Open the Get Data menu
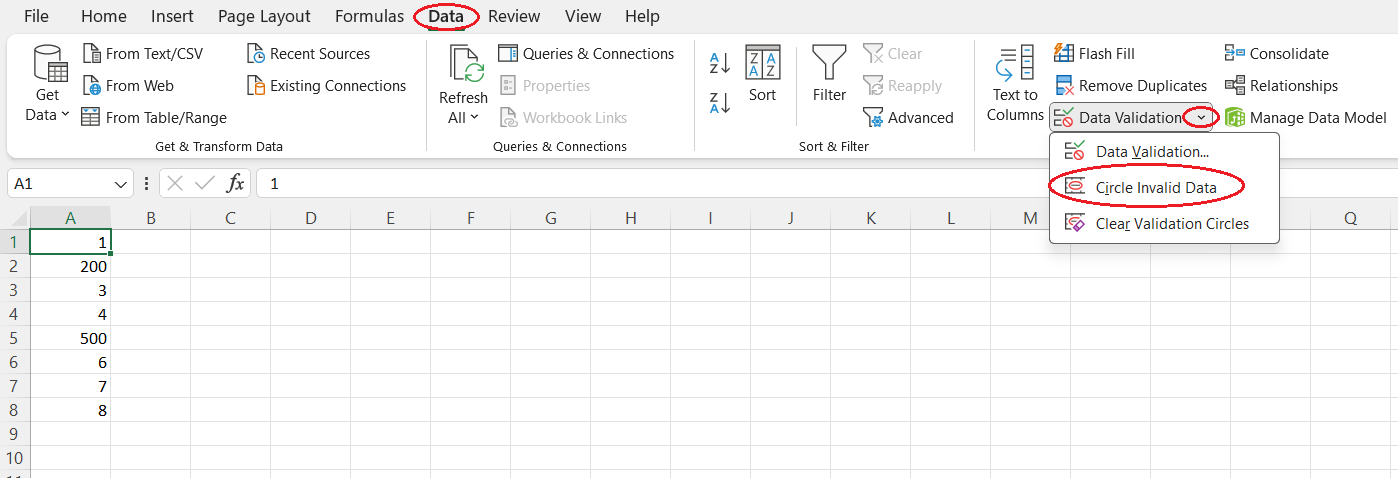This screenshot has height=478, width=1398. point(49,85)
